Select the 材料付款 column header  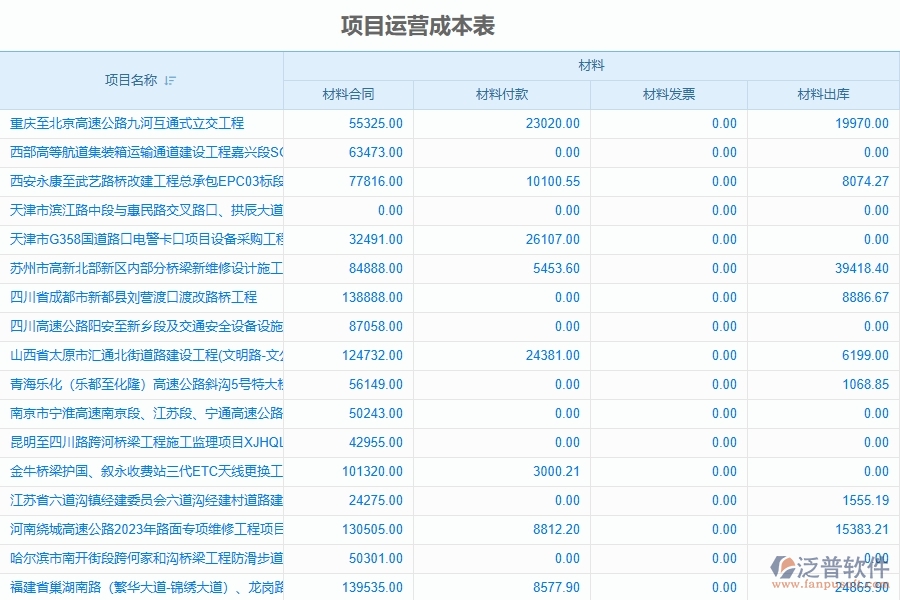point(502,94)
